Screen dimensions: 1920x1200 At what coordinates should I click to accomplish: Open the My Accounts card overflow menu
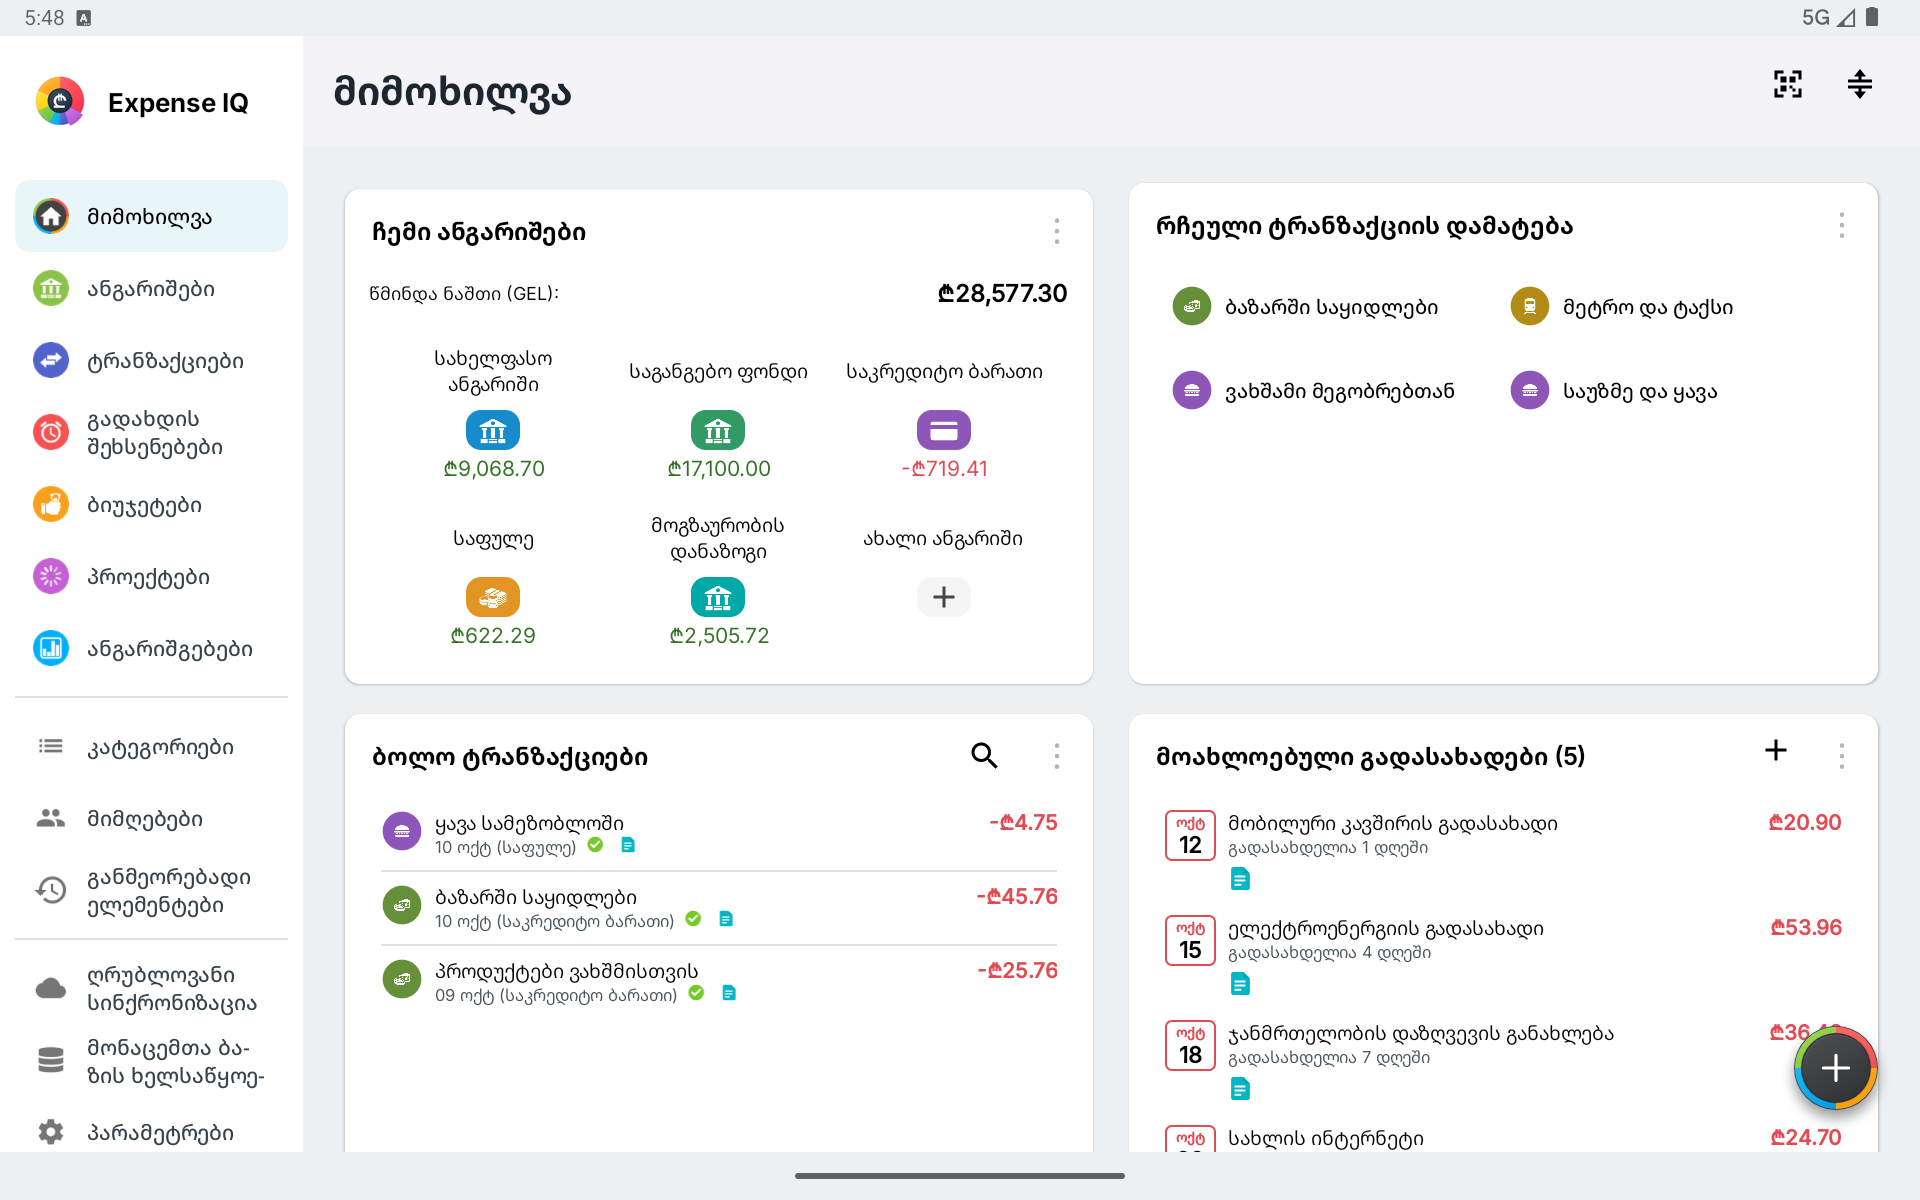[x=1056, y=232]
